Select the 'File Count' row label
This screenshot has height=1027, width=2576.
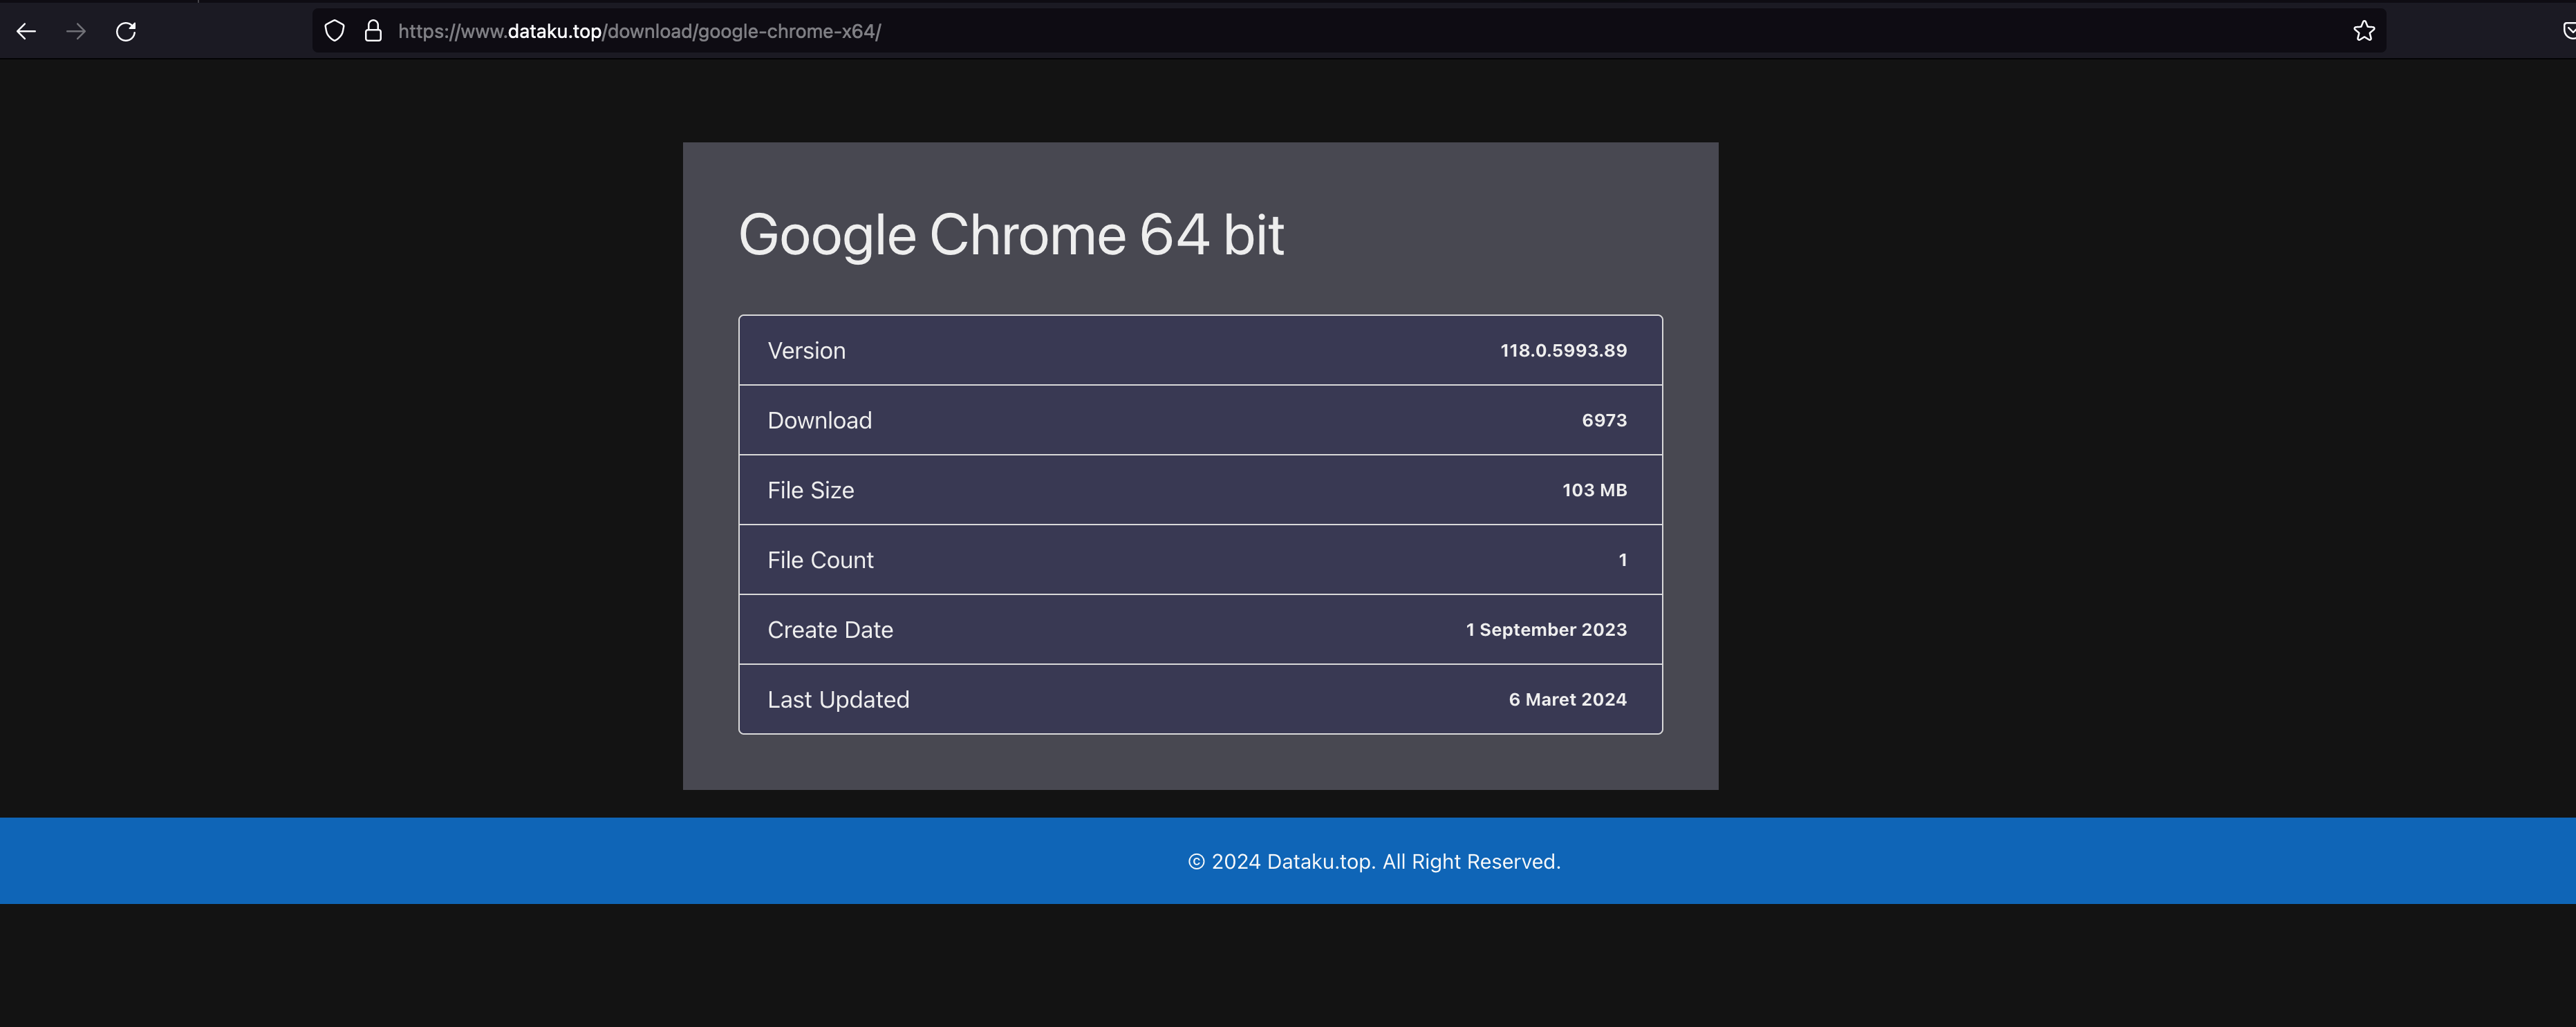click(820, 560)
